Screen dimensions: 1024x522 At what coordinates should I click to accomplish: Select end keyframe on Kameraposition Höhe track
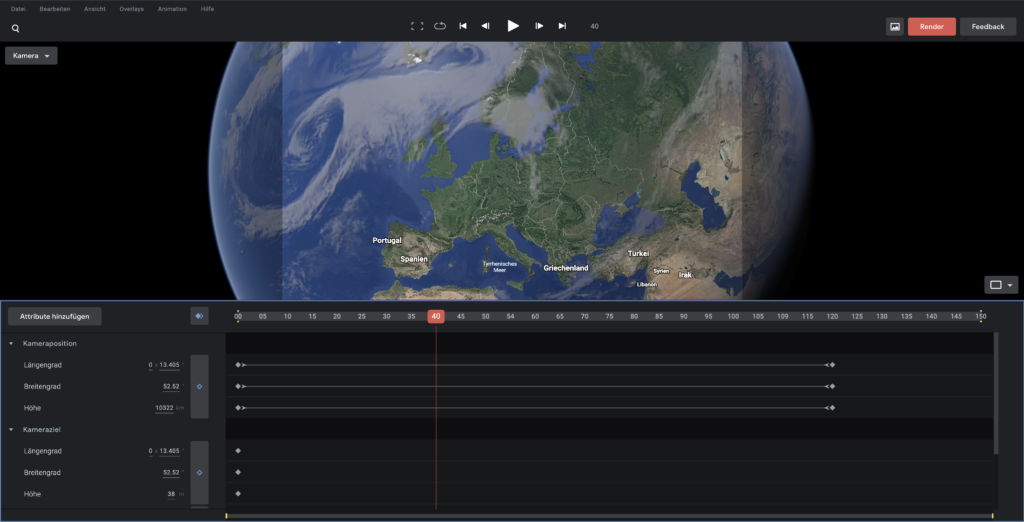pos(832,408)
